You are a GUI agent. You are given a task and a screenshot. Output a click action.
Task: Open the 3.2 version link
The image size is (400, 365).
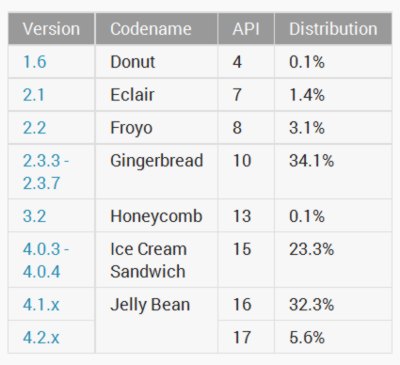click(34, 216)
